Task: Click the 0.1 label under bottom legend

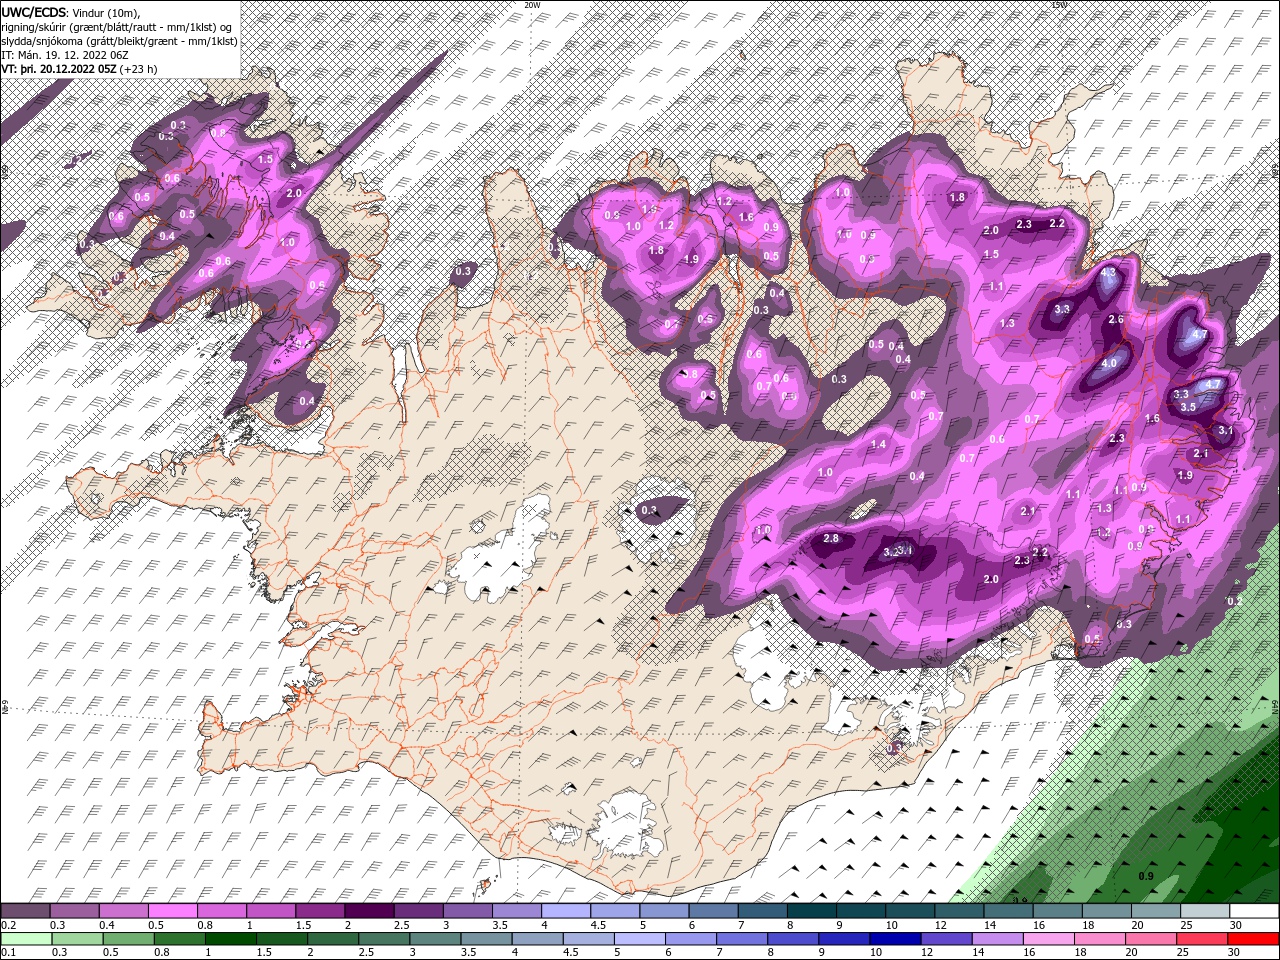Action: click(8, 953)
